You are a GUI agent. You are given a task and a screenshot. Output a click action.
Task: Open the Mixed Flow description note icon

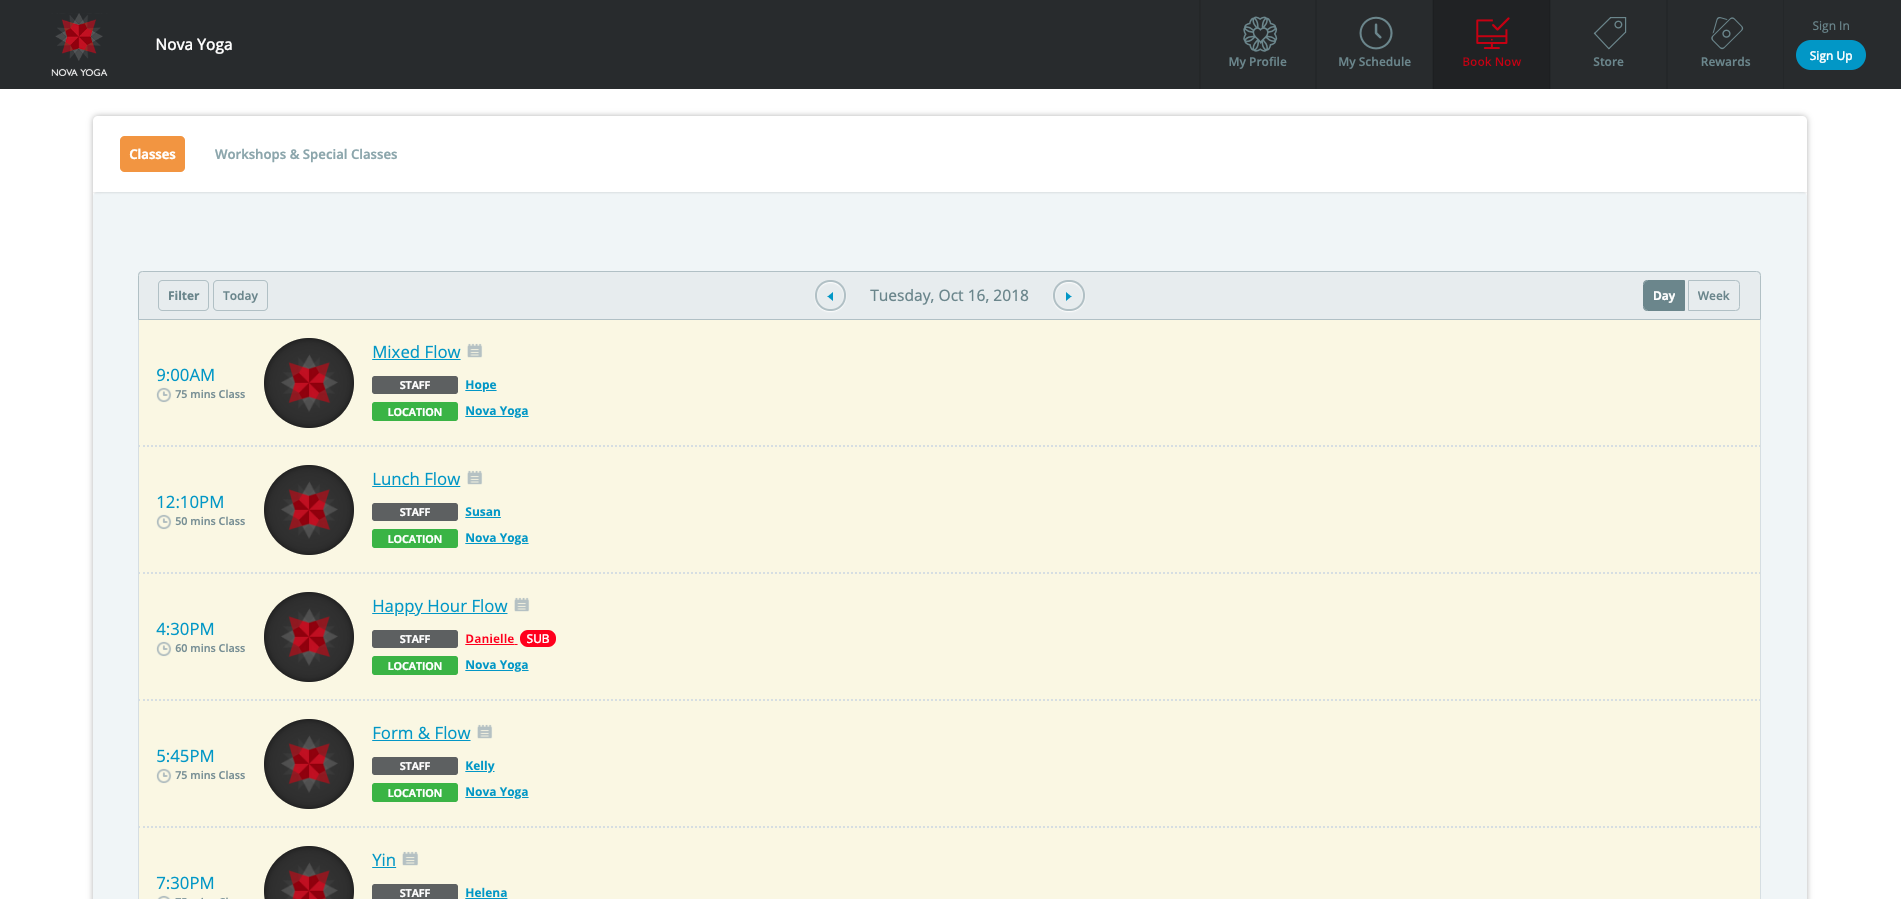point(475,351)
